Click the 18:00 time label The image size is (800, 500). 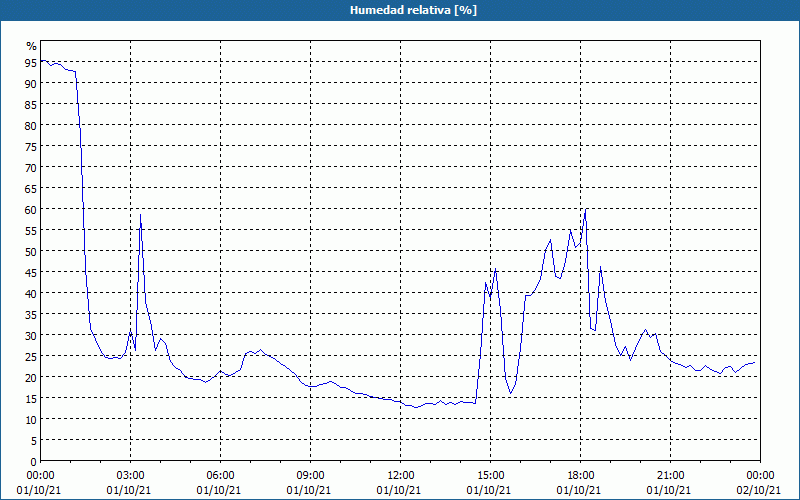click(580, 476)
